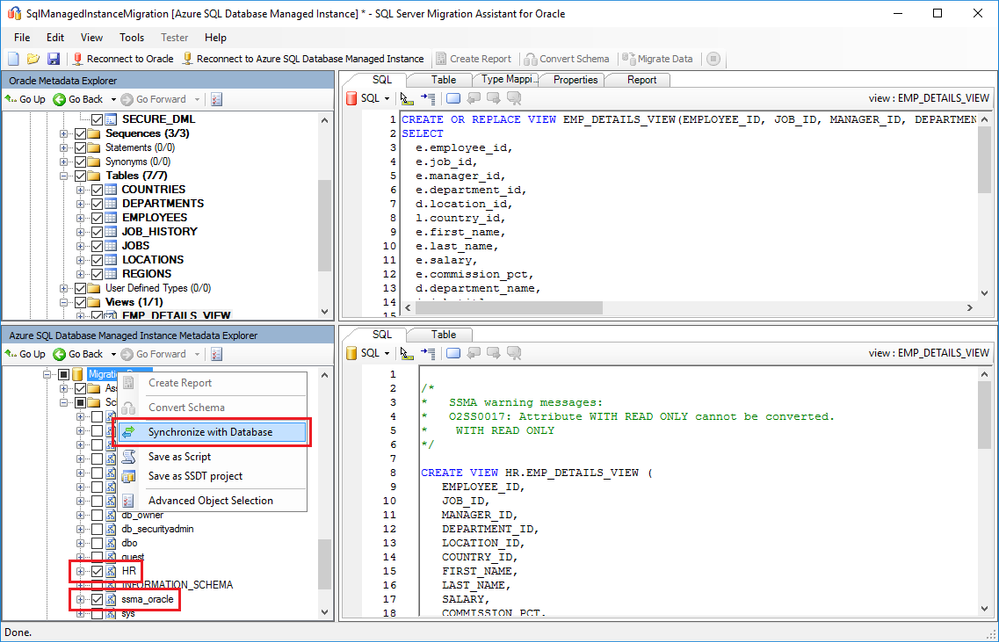Toggle the Sequences (3/3) checkbox
This screenshot has width=999, height=642.
80,134
